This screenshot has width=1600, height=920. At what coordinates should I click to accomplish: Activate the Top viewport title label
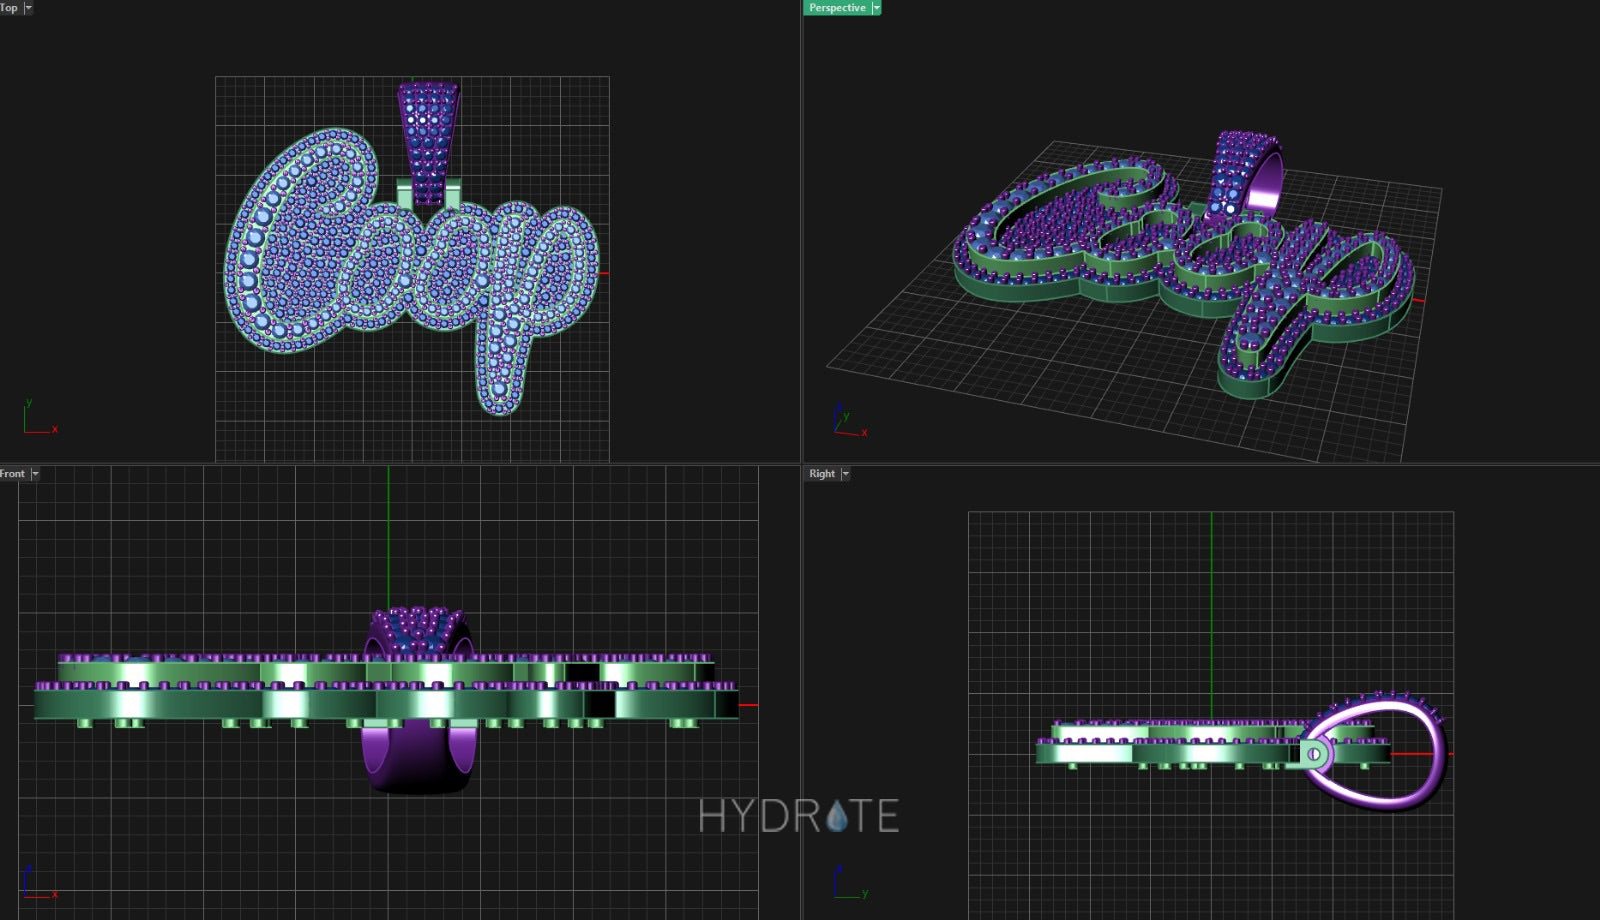(x=9, y=8)
